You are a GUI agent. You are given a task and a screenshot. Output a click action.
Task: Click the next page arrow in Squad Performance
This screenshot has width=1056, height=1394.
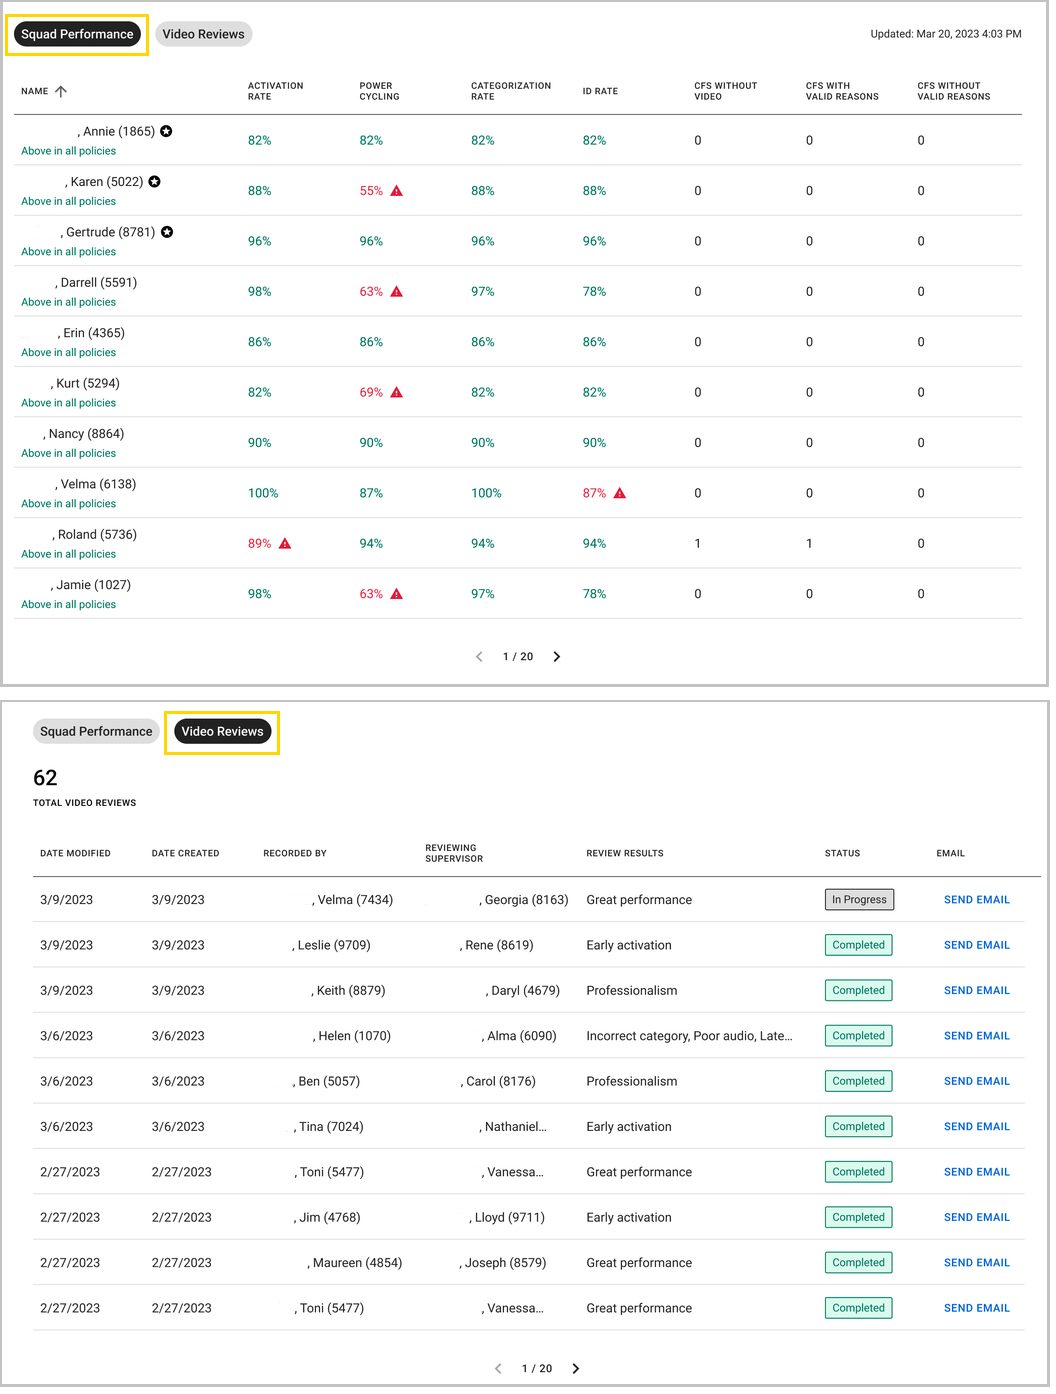pyautogui.click(x=557, y=657)
